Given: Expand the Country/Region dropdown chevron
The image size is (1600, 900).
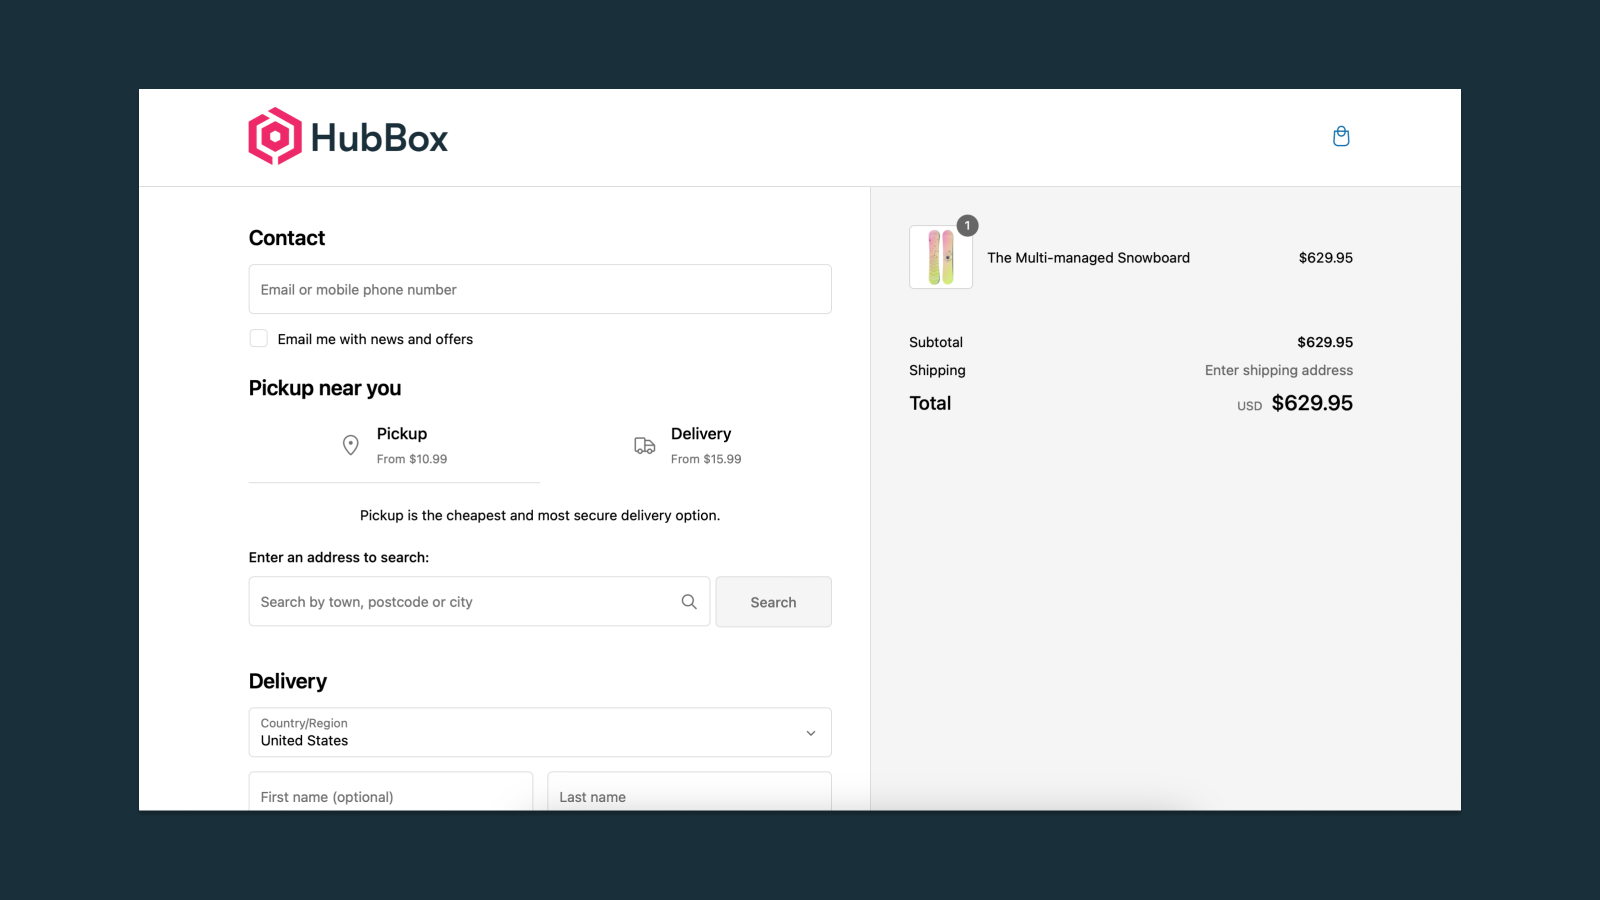Looking at the screenshot, I should [x=811, y=733].
